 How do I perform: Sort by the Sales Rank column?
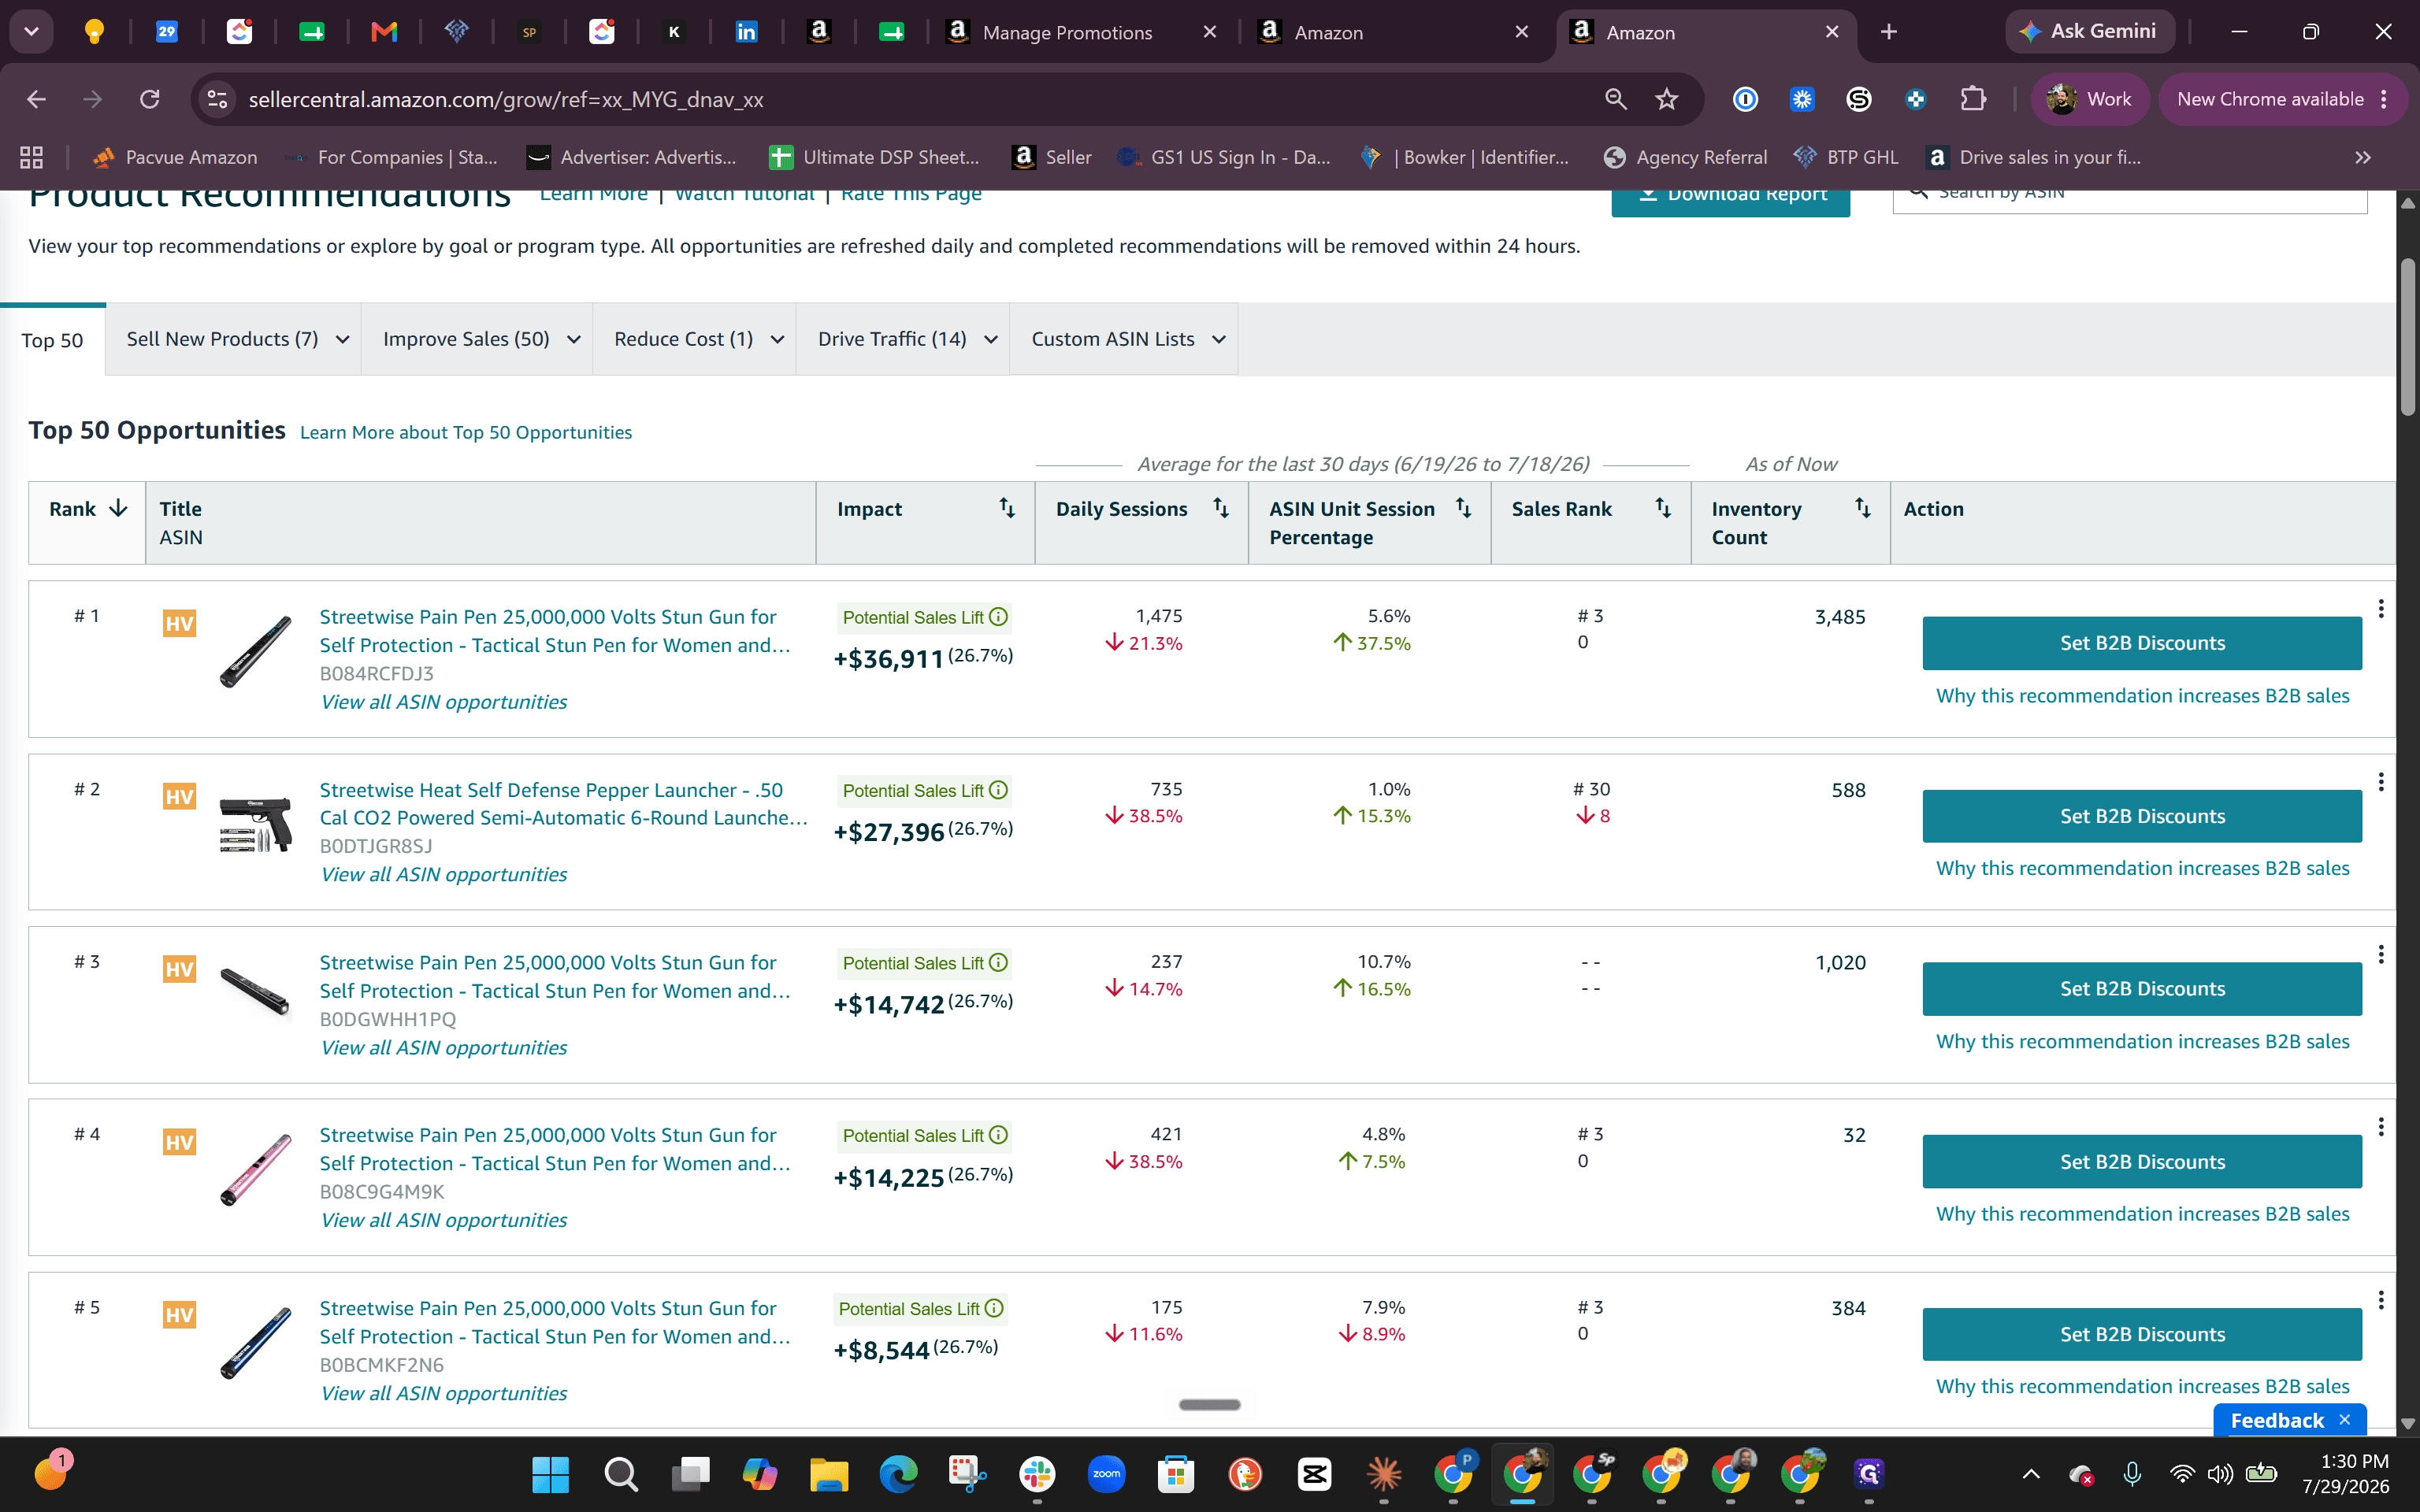[x=1663, y=508]
